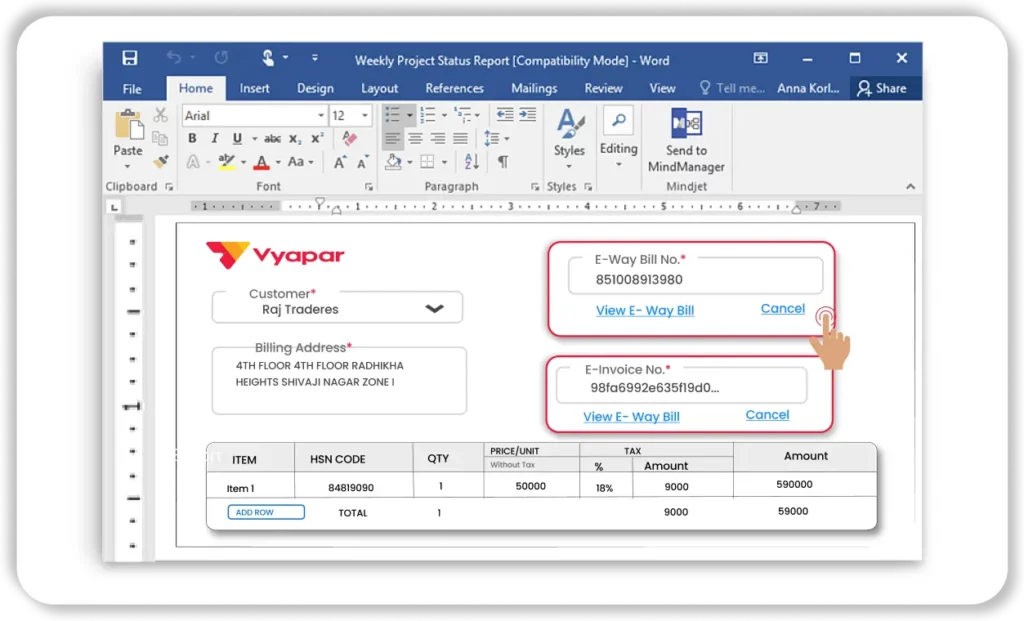Open the font size dropdown
Viewport: 1024px width, 621px height.
365,116
